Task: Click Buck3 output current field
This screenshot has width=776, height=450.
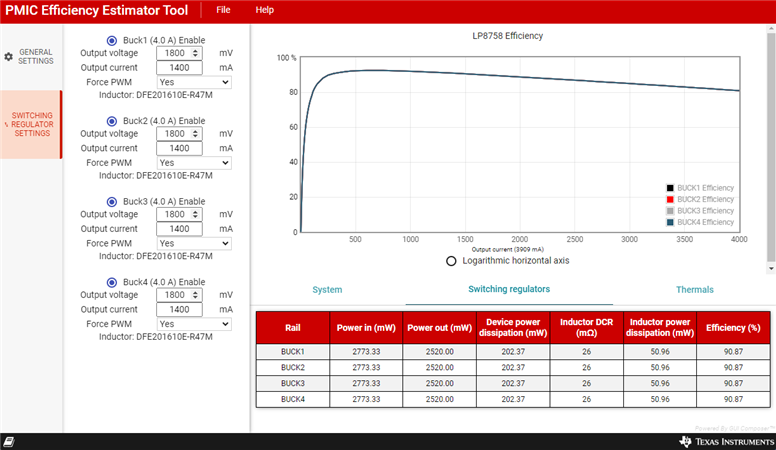Action: click(x=179, y=229)
